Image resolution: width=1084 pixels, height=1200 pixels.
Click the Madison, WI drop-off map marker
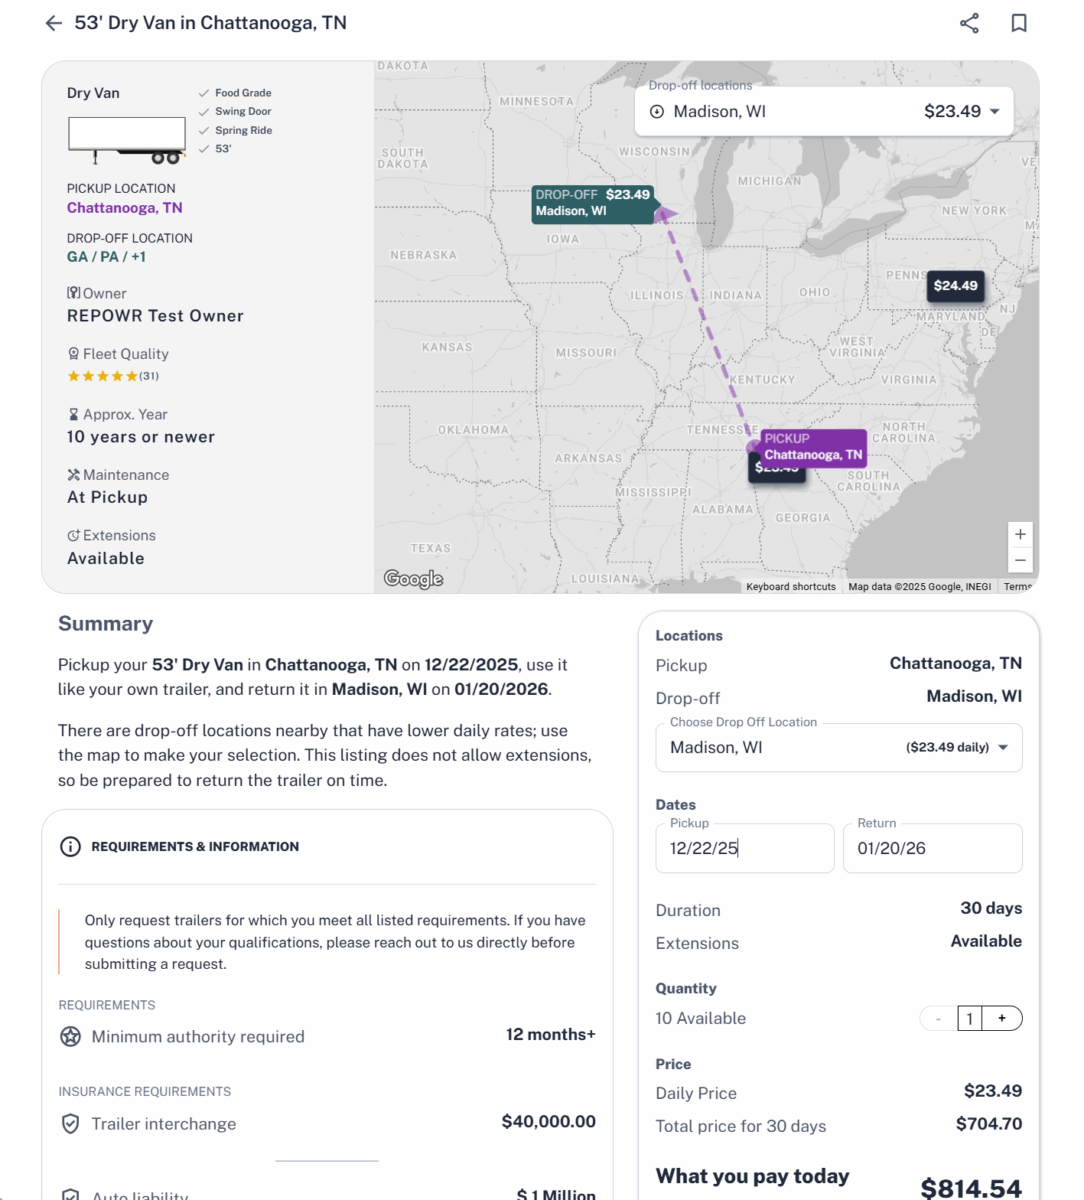[x=592, y=203]
